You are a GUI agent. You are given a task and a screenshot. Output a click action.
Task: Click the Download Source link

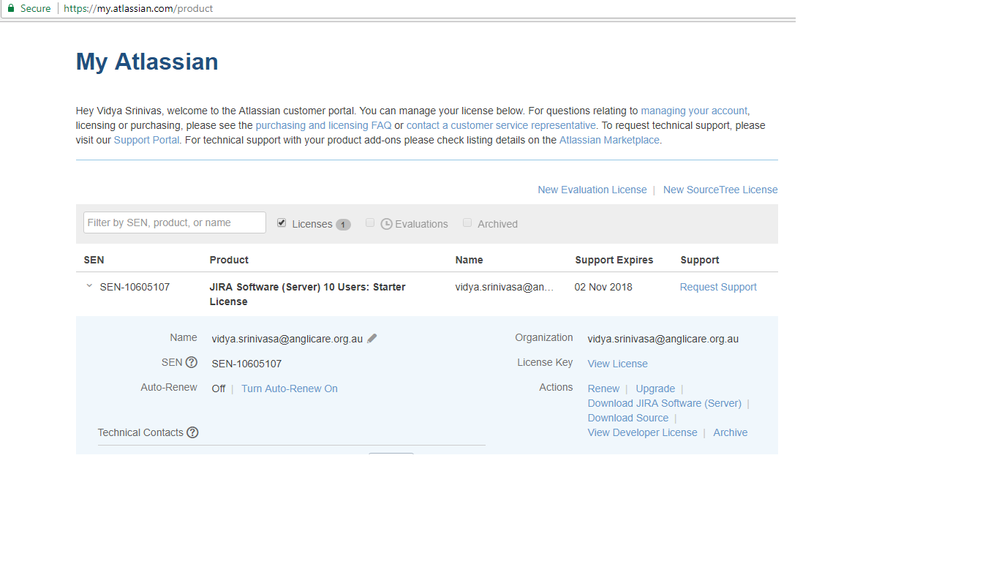click(628, 417)
